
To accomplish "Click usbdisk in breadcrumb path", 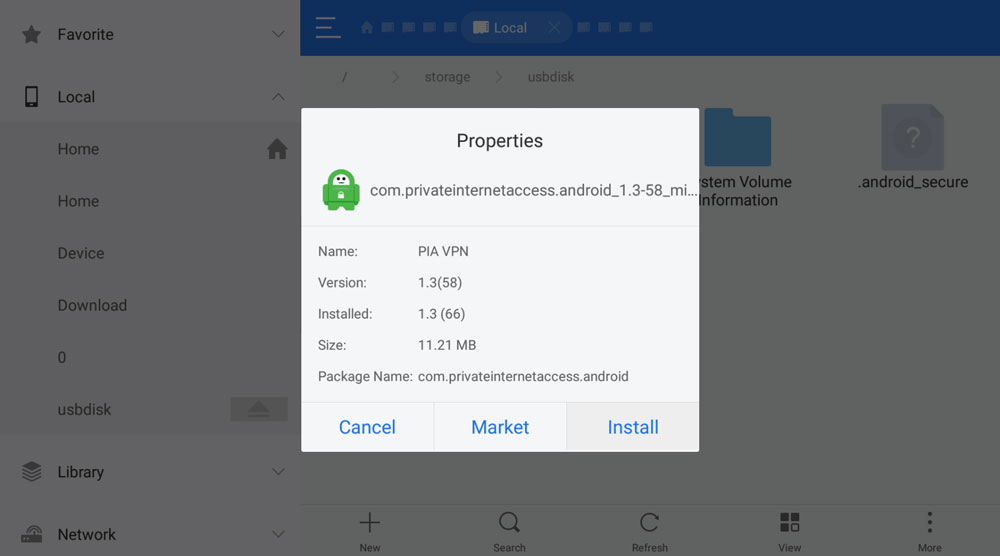I will click(550, 77).
